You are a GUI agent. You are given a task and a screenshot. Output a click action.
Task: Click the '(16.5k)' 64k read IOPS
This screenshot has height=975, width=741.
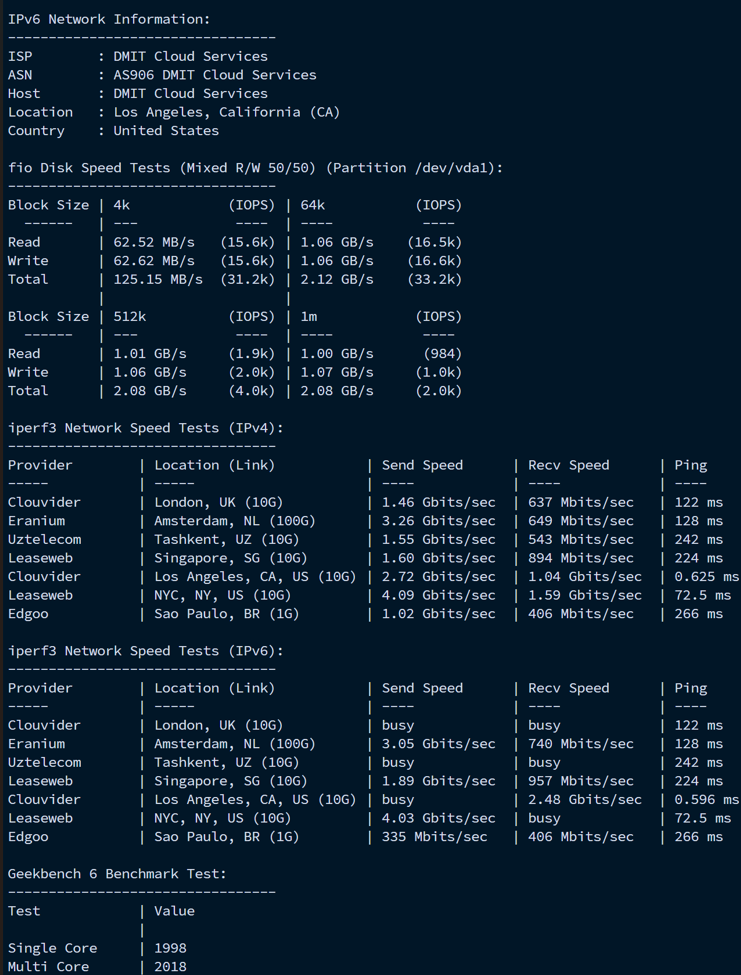(x=435, y=243)
